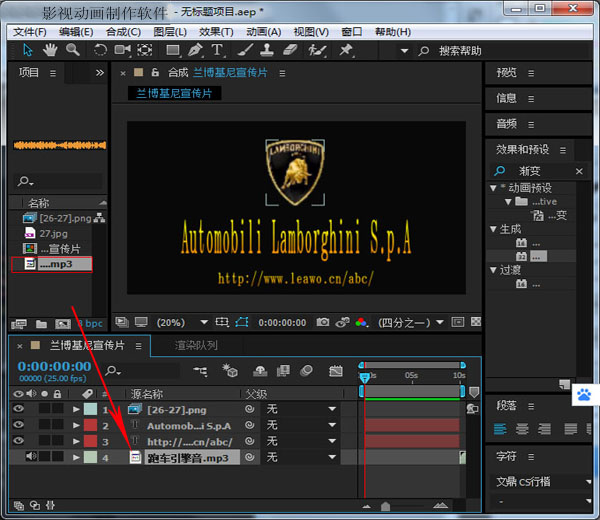Open the 合成(C) menu
This screenshot has width=600, height=520.
coord(123,32)
